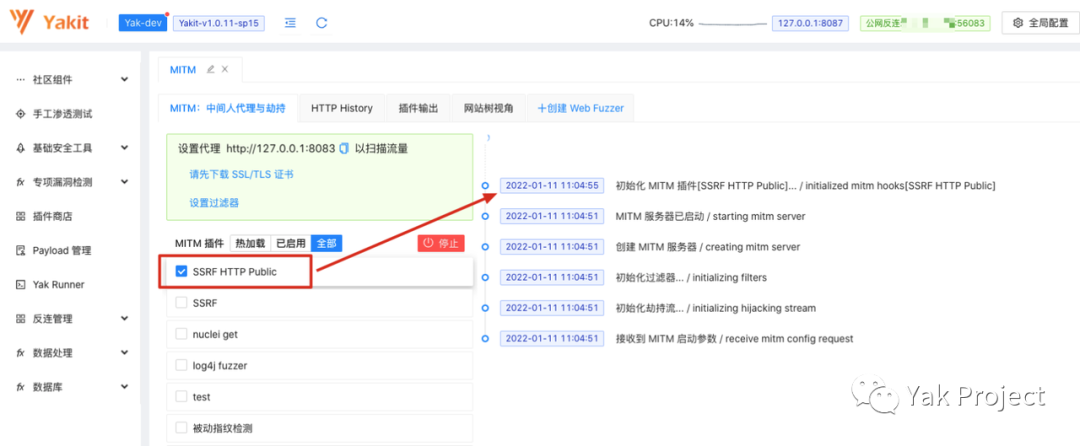This screenshot has width=1080, height=446.
Task: Click the Yak-dev mode button
Action: 143,23
